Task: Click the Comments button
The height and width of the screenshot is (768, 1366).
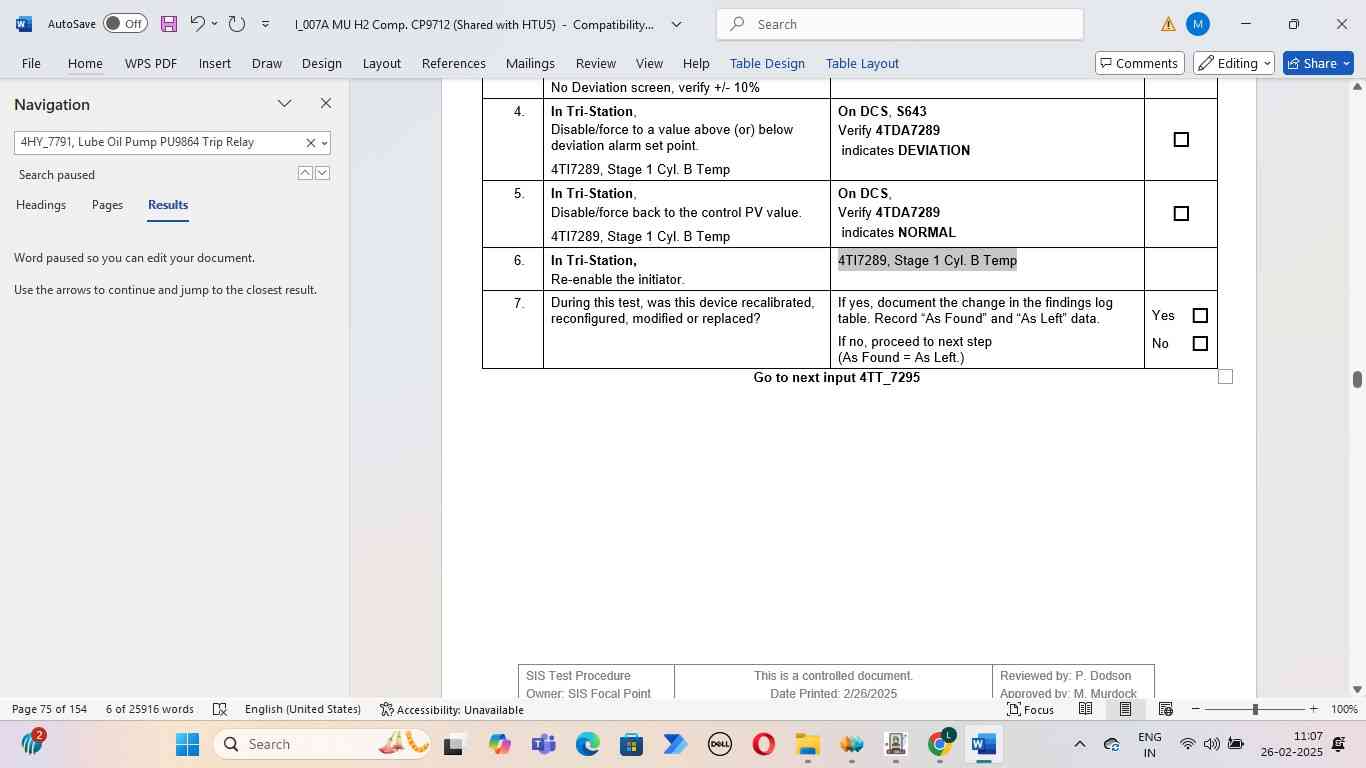Action: (x=1140, y=63)
